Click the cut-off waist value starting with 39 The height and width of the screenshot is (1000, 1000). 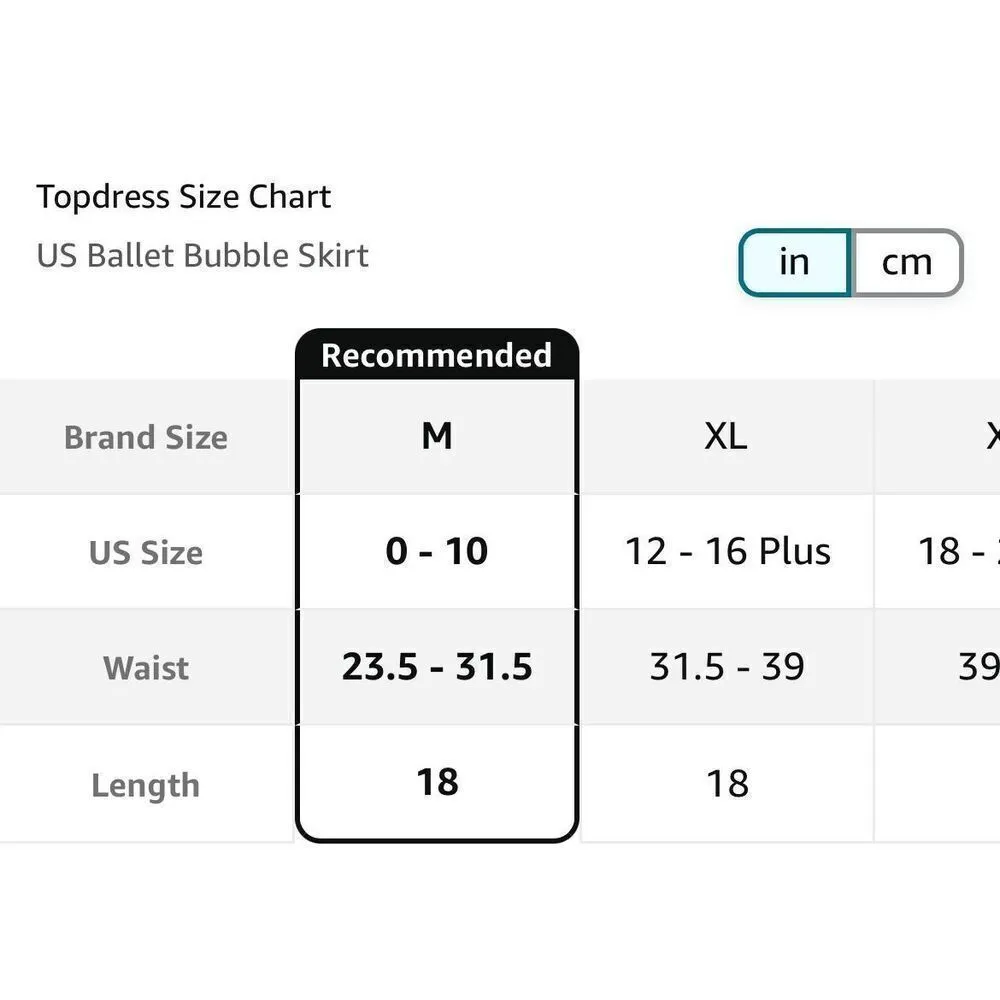(x=977, y=667)
